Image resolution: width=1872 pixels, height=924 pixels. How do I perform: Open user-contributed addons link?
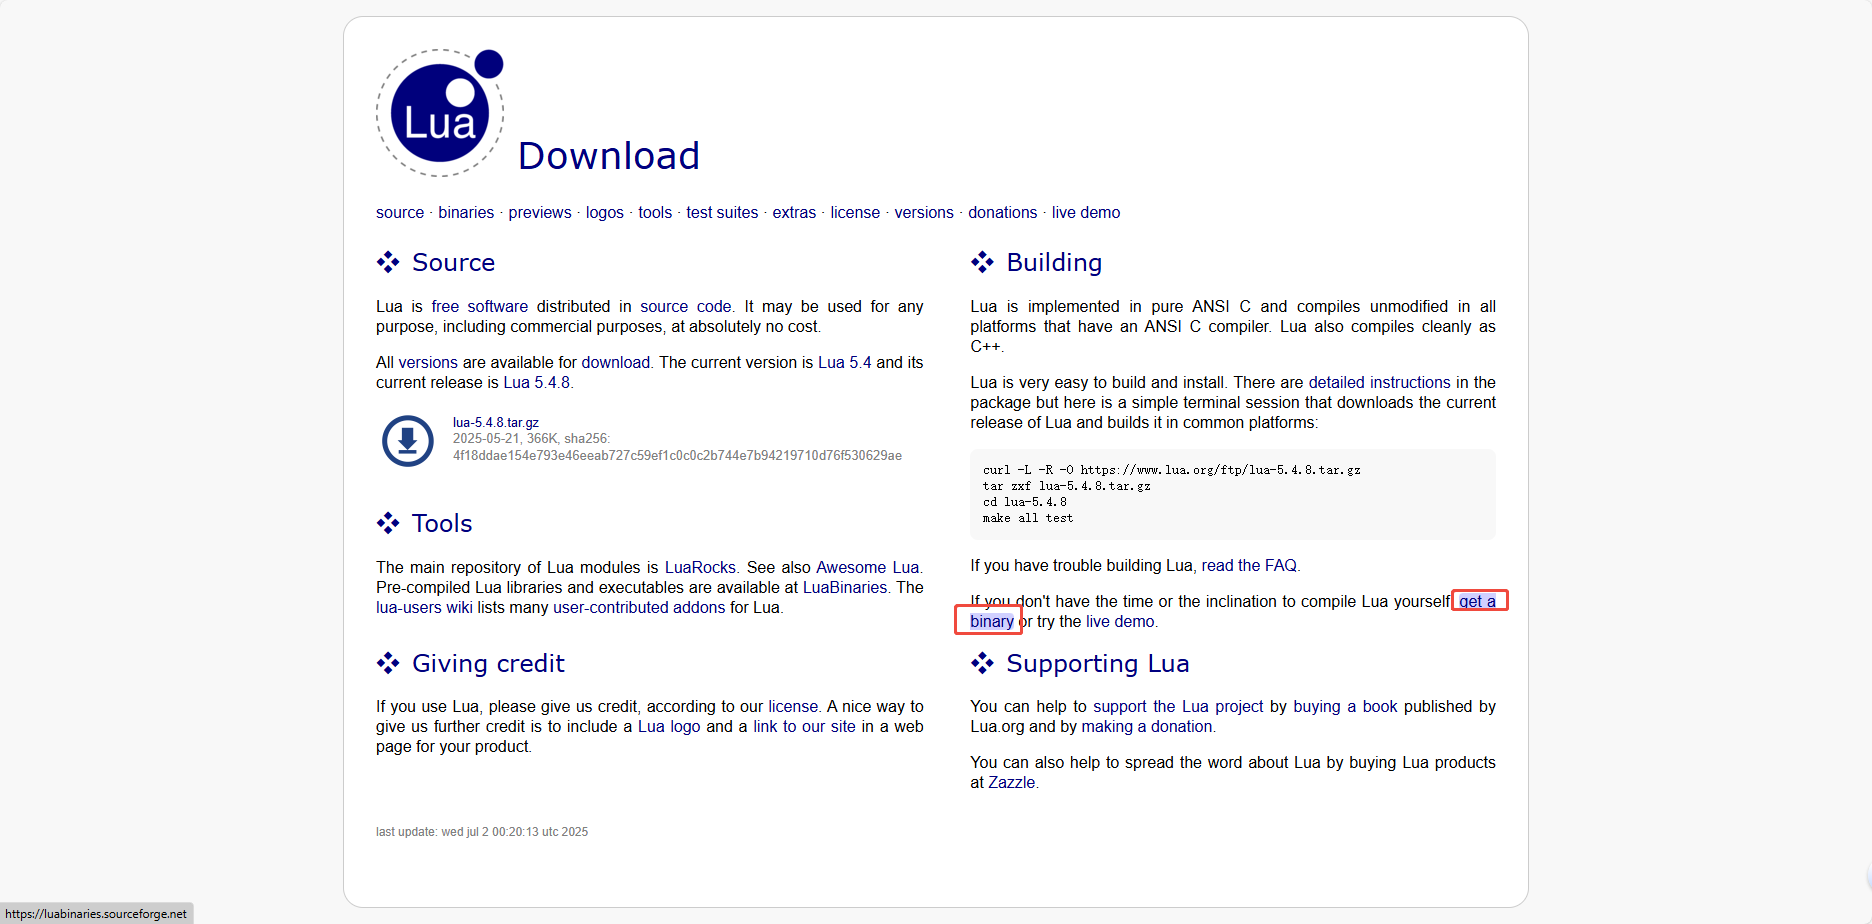tap(639, 607)
